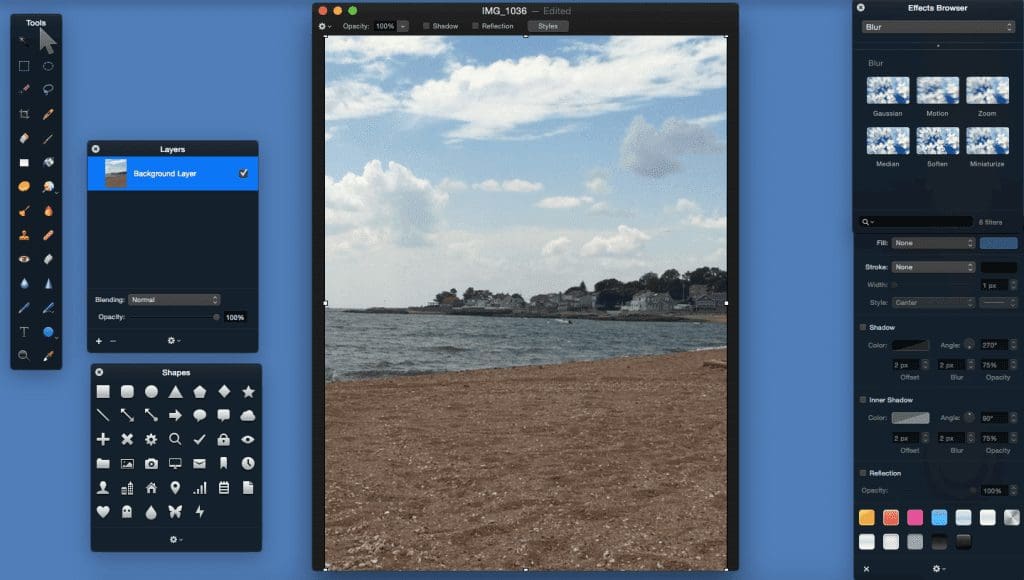
Task: Open the Blending mode Normal dropdown
Action: (174, 300)
